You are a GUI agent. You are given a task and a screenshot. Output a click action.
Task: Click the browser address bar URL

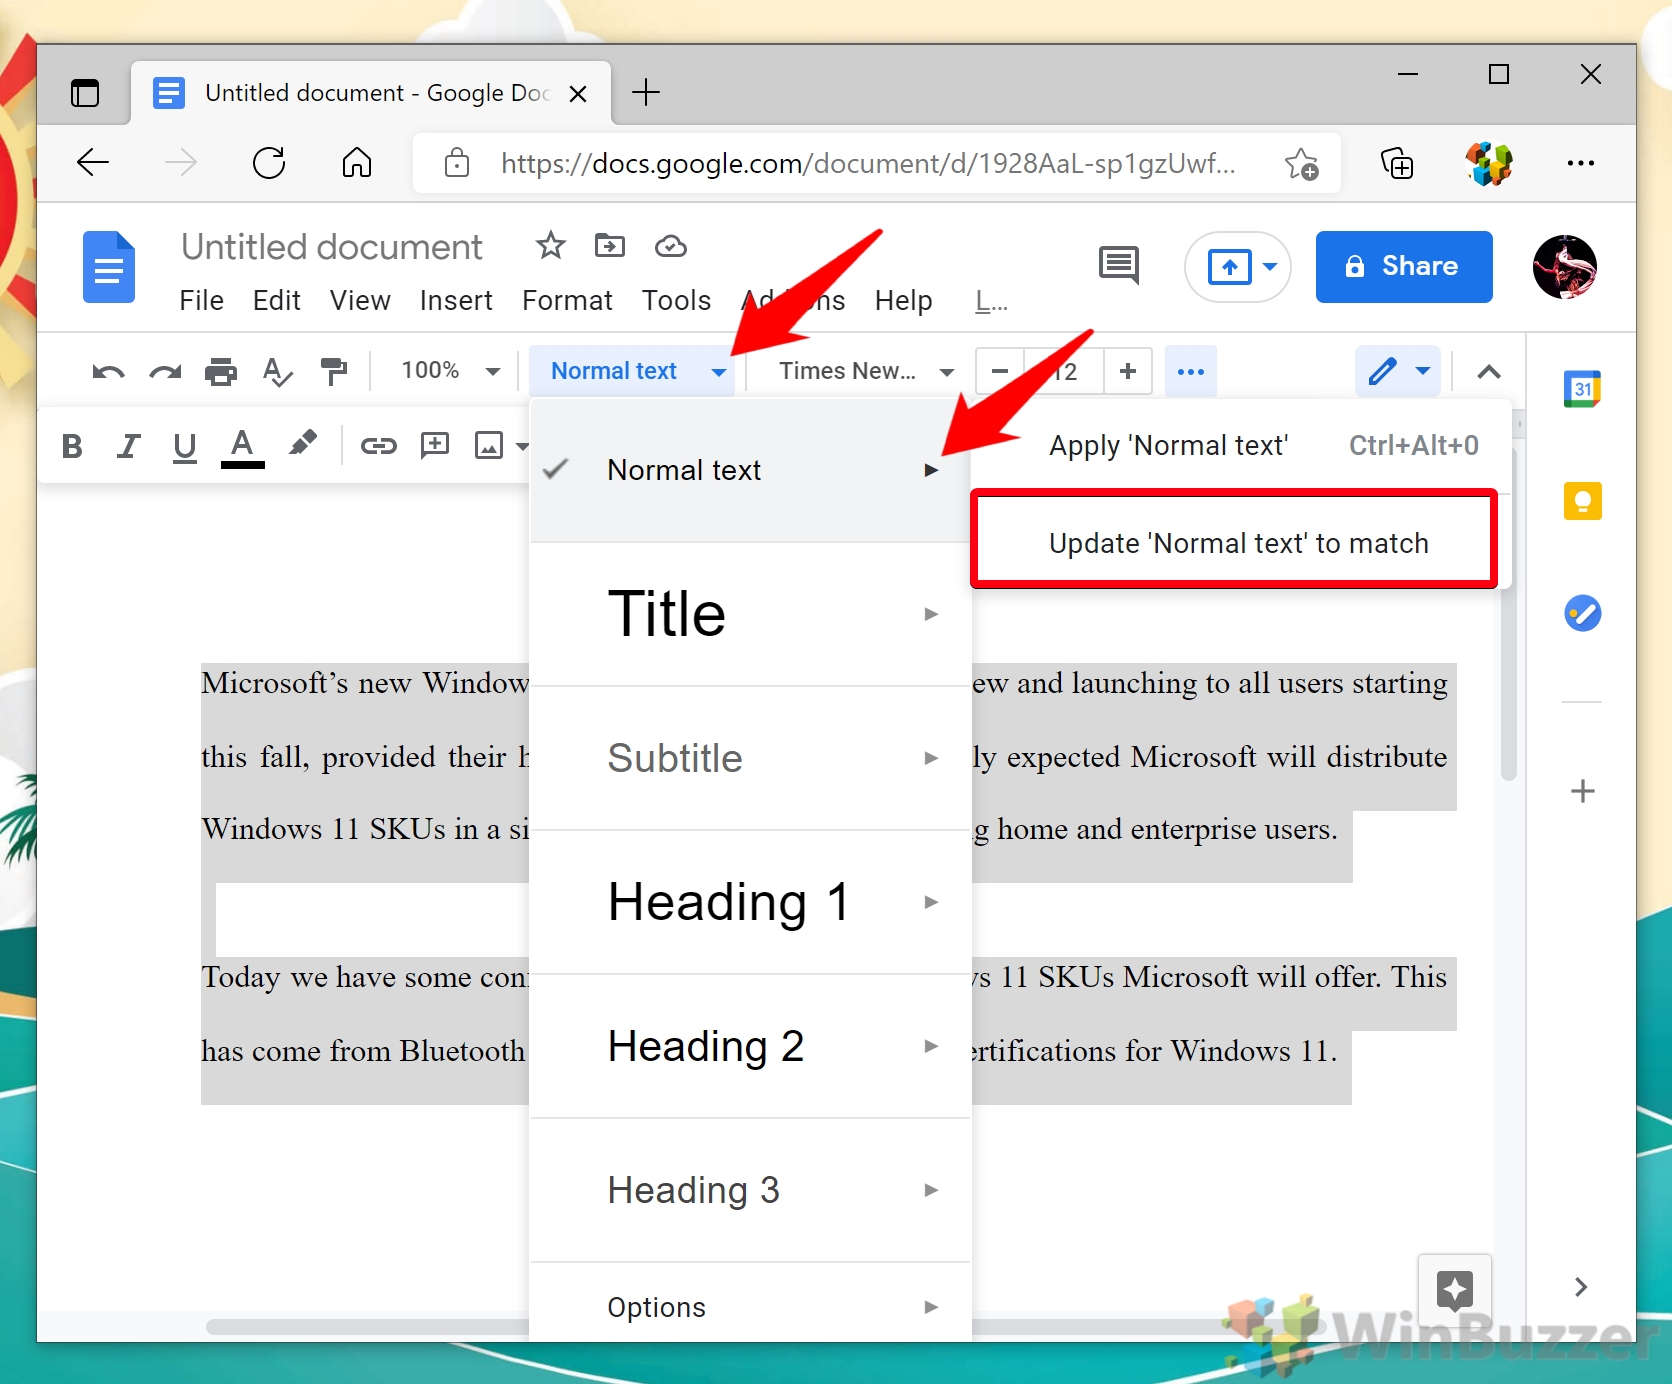tap(868, 163)
